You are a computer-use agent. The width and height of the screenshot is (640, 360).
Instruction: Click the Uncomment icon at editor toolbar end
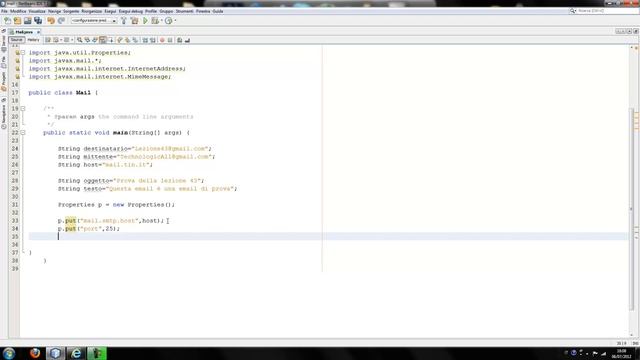(x=187, y=40)
